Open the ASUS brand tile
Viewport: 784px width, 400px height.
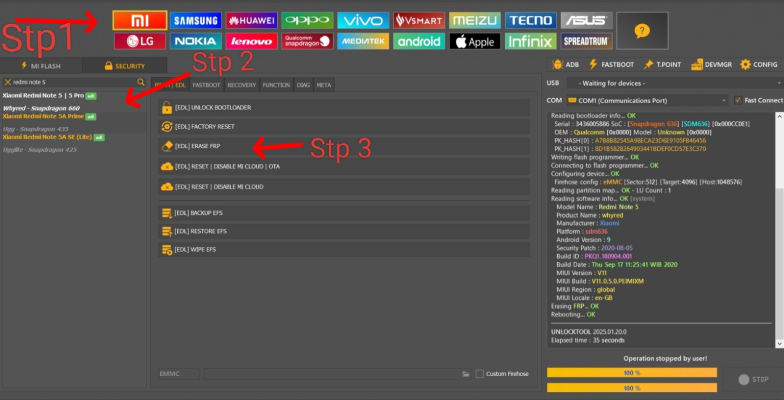(586, 20)
